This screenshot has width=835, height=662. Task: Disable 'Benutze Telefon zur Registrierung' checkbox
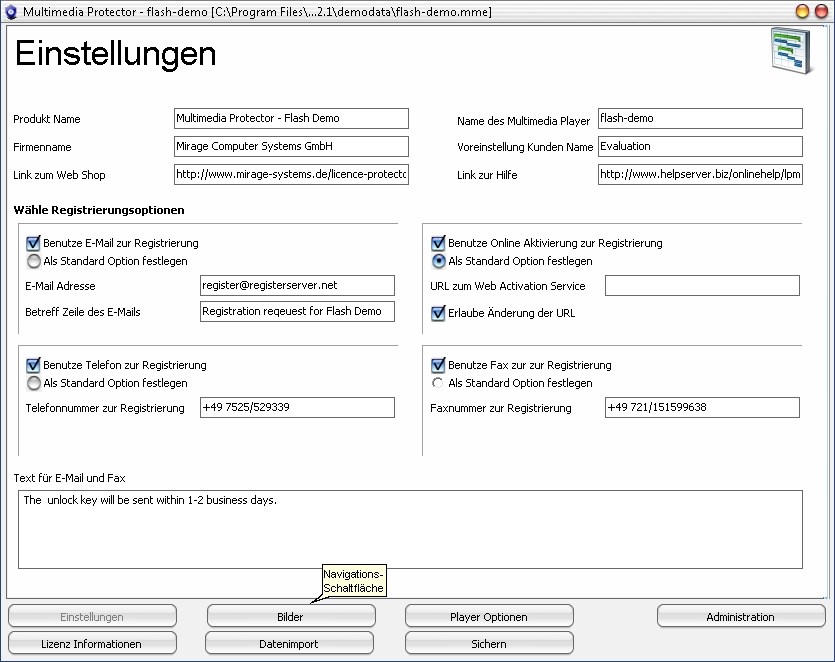[34, 365]
